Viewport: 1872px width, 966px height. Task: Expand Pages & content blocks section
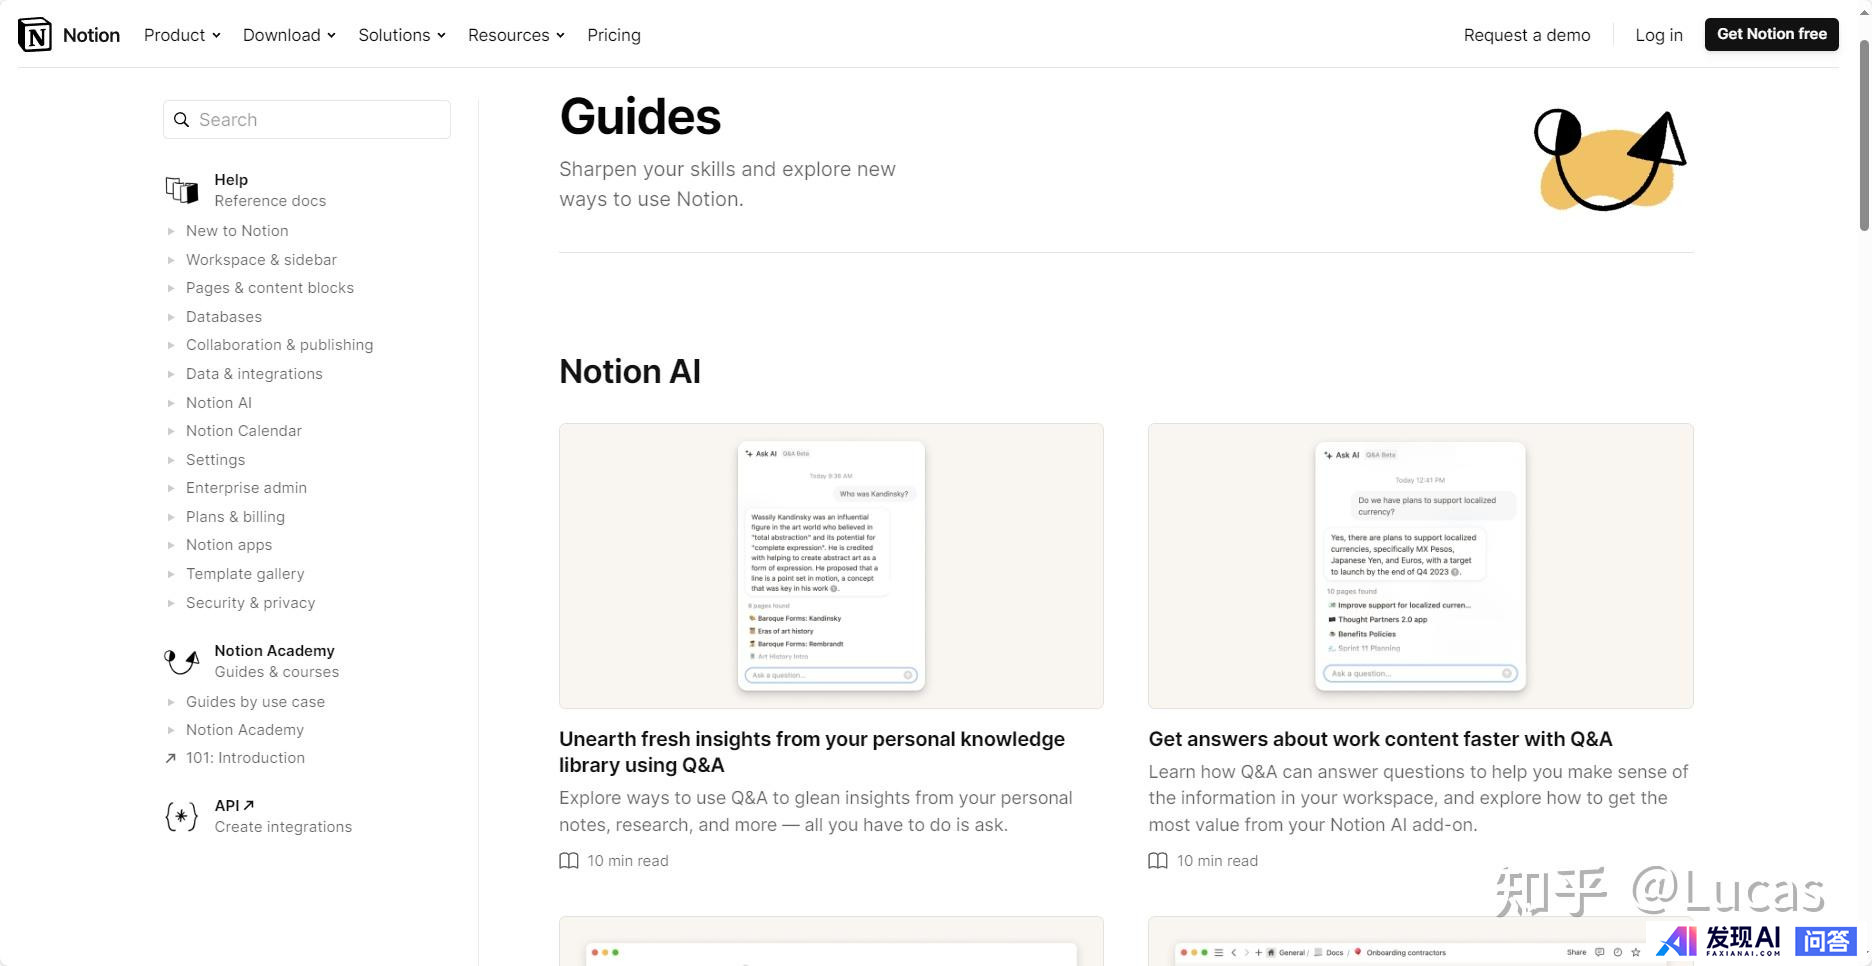click(171, 288)
